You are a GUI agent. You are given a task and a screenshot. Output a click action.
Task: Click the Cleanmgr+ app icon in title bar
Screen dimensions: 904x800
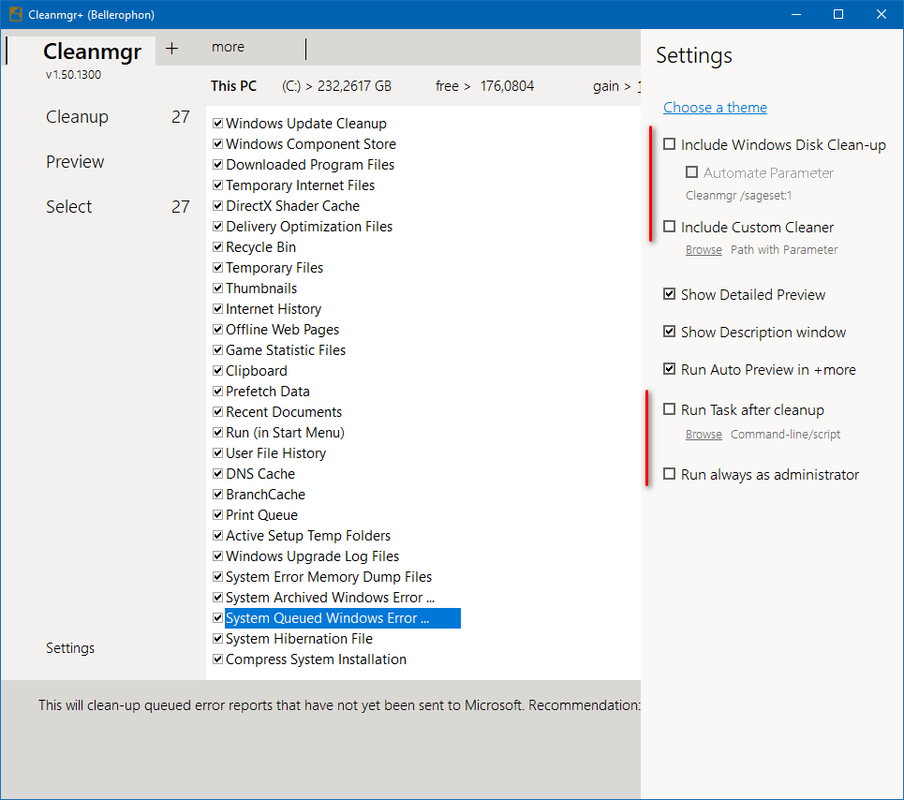tap(16, 14)
